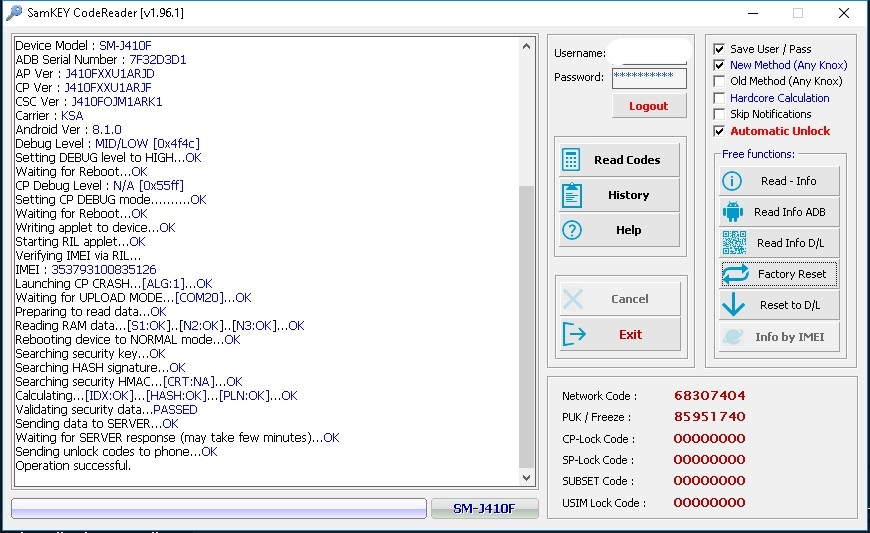Click the 'Operation successful.' log line

pyautogui.click(x=73, y=466)
